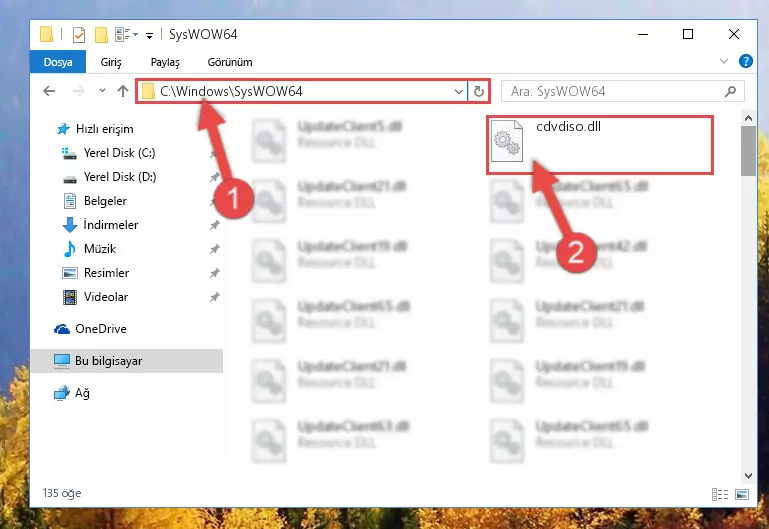
Task: Open Videolar in the sidebar
Action: click(95, 297)
